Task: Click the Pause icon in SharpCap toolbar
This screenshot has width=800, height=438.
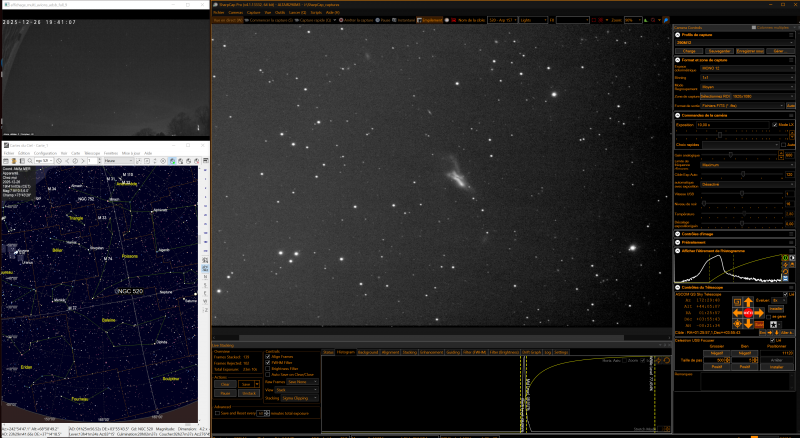Action: (x=383, y=20)
